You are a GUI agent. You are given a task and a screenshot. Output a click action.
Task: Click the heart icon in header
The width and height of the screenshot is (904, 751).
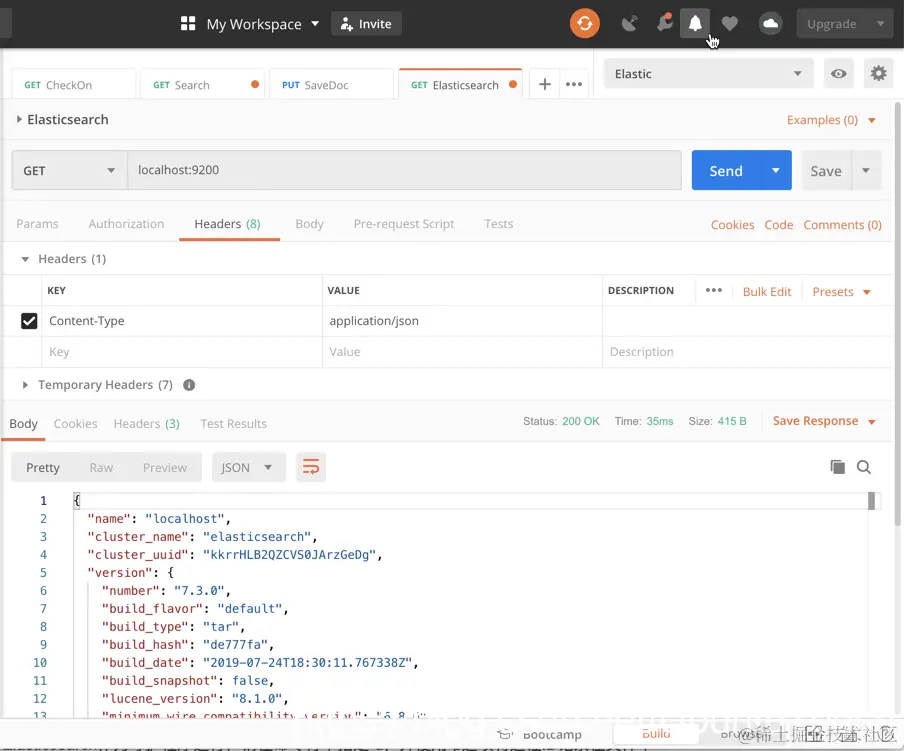pos(730,24)
